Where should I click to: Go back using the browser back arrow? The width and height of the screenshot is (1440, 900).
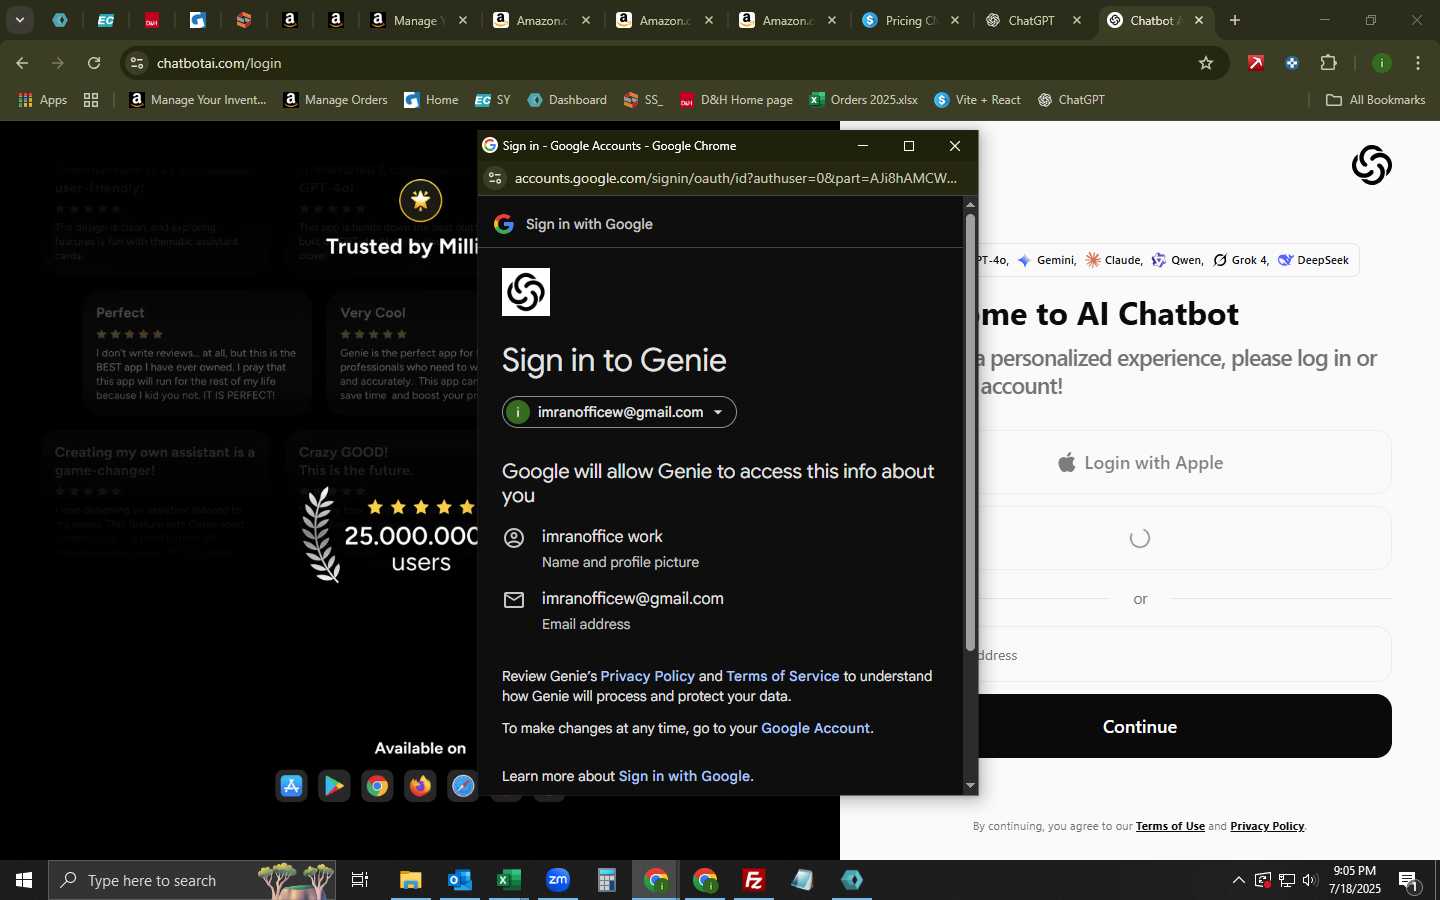click(22, 63)
